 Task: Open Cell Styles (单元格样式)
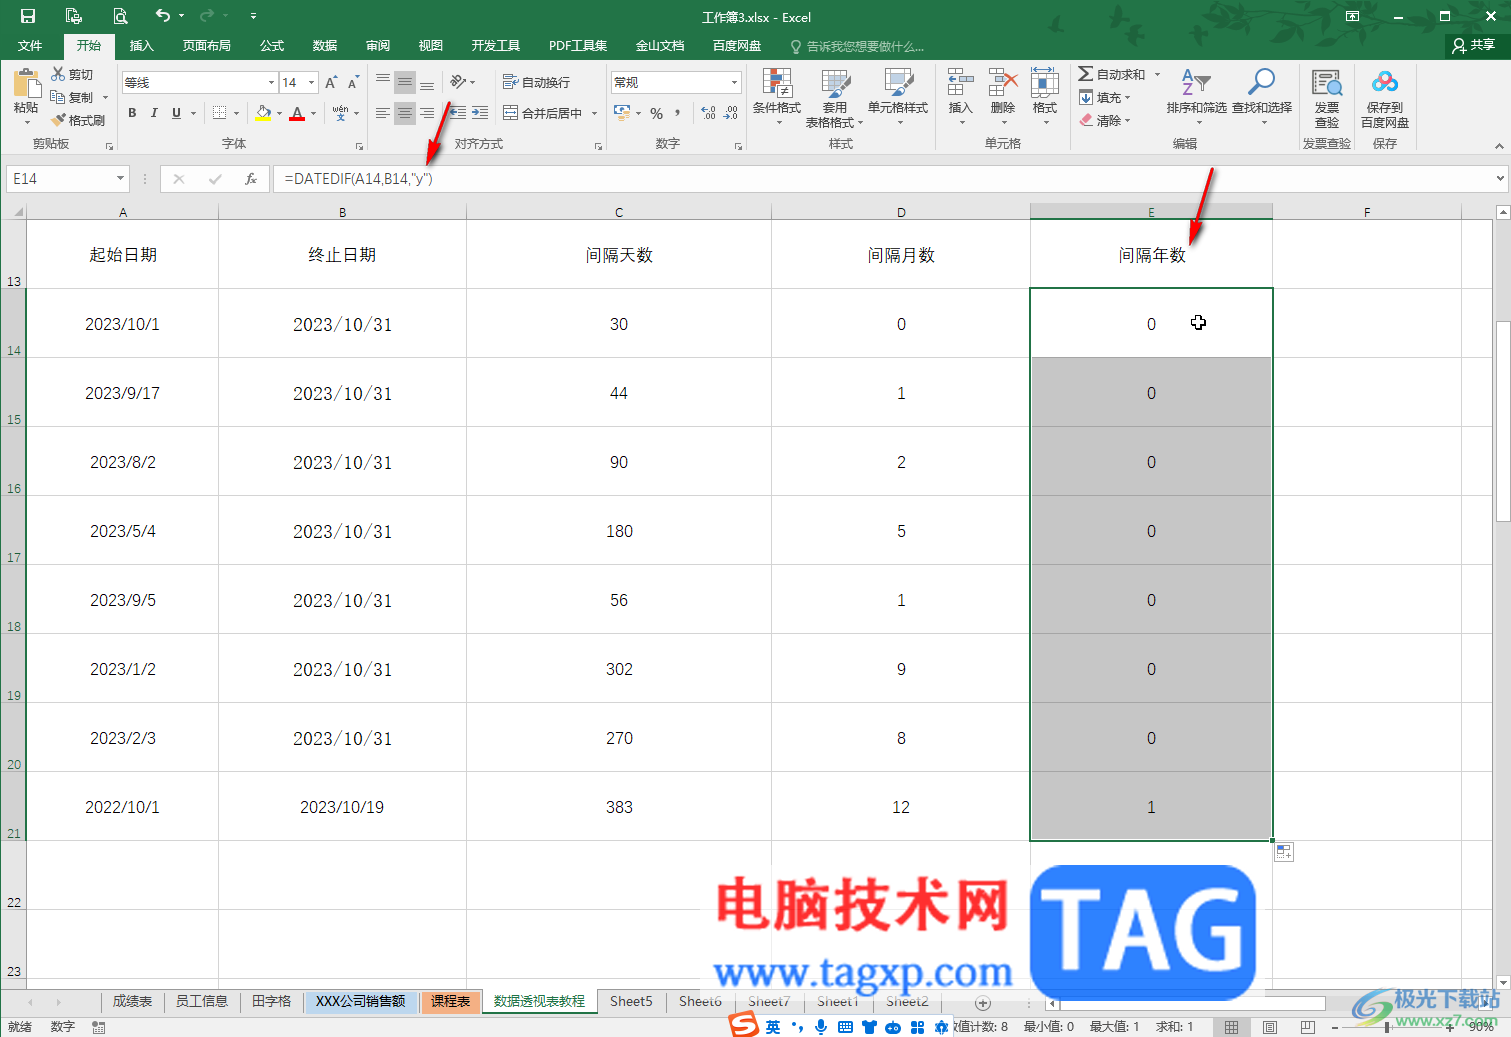[x=898, y=97]
